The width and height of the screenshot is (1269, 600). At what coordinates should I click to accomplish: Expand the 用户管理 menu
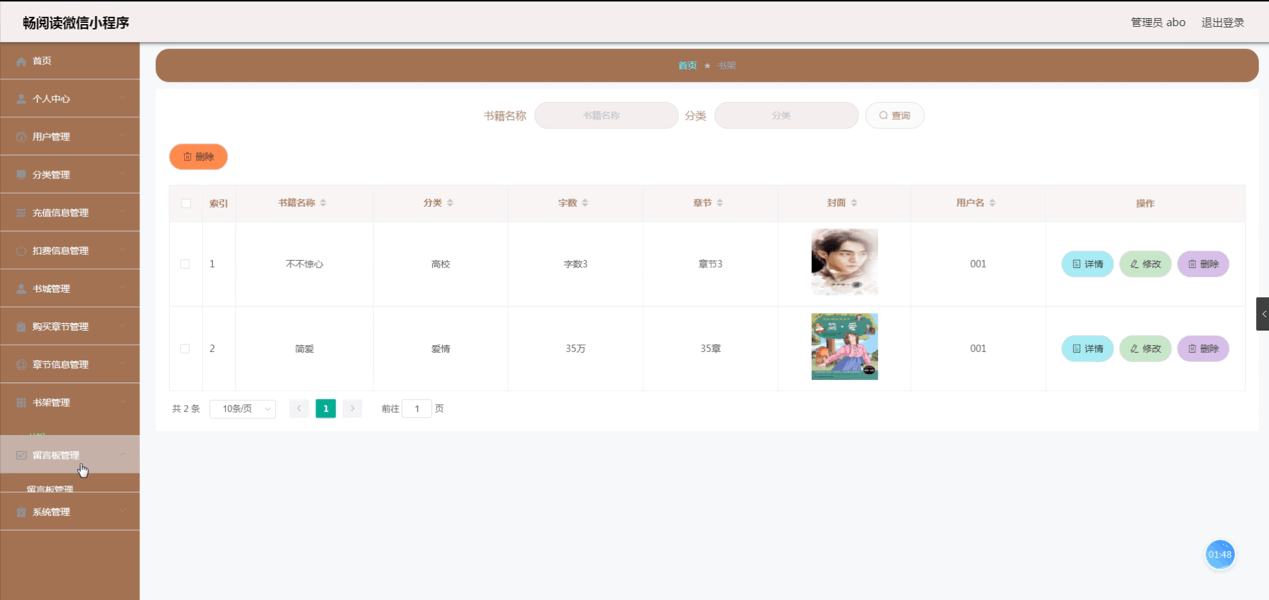[69, 137]
